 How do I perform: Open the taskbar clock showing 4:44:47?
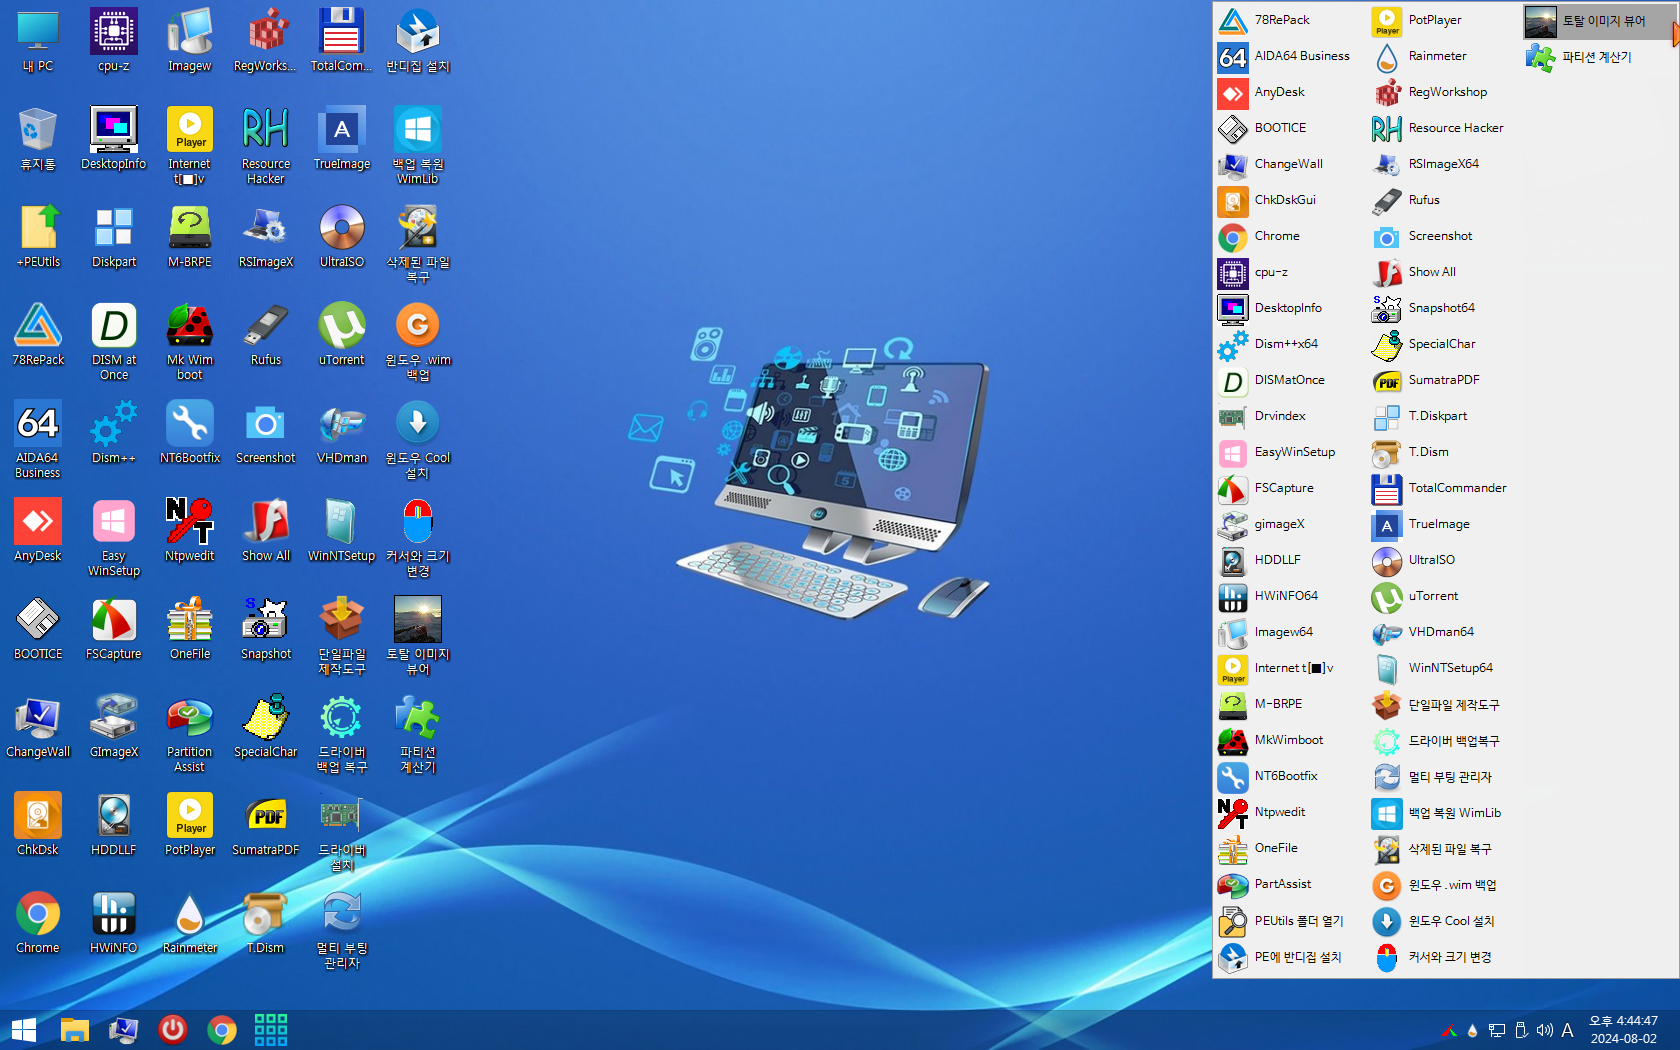point(1623,1029)
